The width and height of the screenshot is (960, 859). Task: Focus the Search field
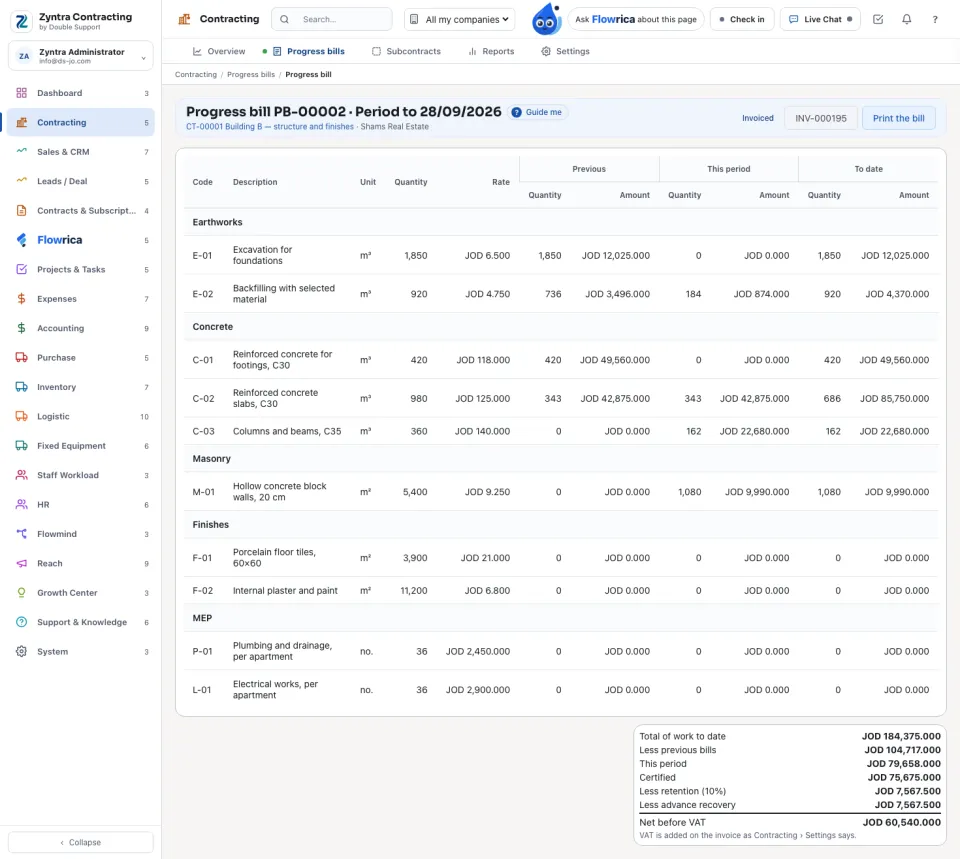click(x=332, y=19)
